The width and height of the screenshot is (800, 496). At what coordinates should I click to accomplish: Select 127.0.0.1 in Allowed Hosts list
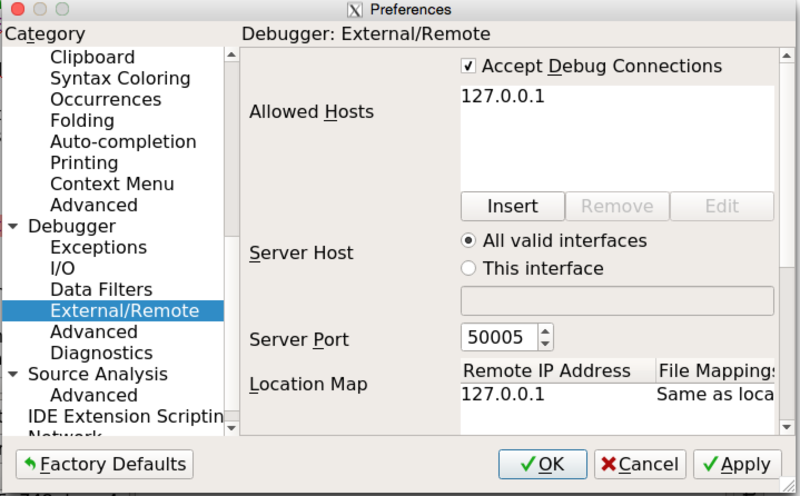click(503, 97)
